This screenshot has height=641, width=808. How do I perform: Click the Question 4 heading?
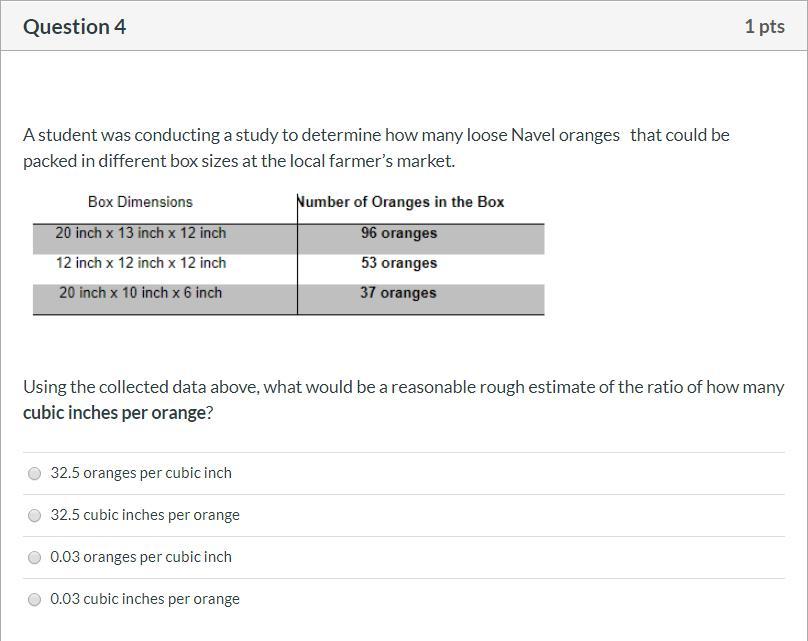[x=75, y=27]
